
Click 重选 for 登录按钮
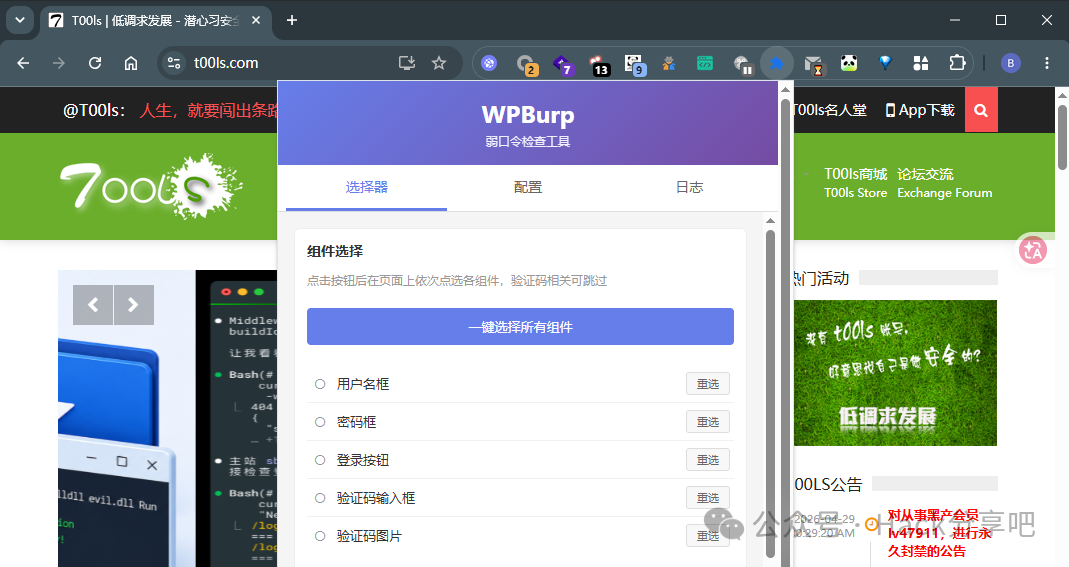[x=708, y=460]
